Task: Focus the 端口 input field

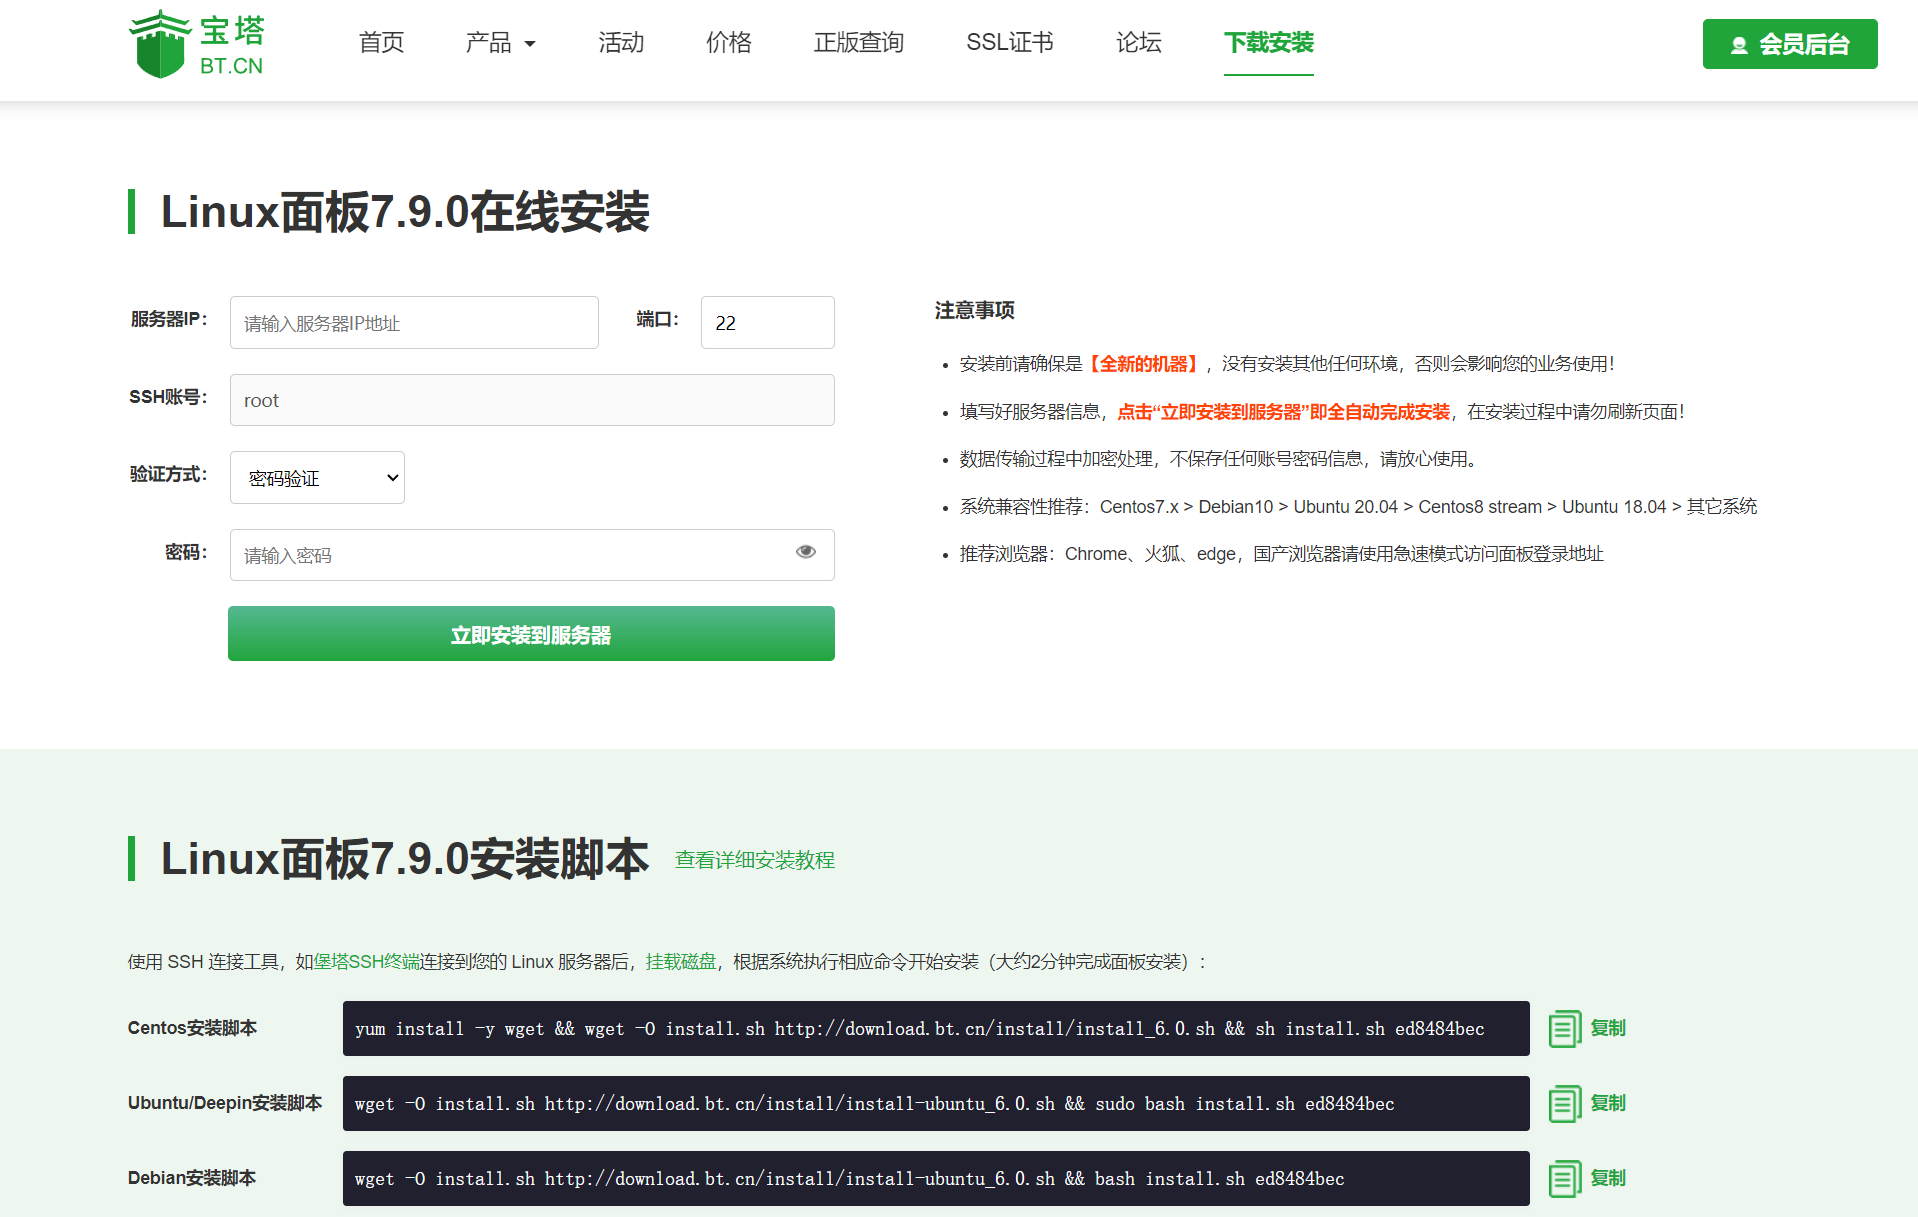Action: click(768, 323)
